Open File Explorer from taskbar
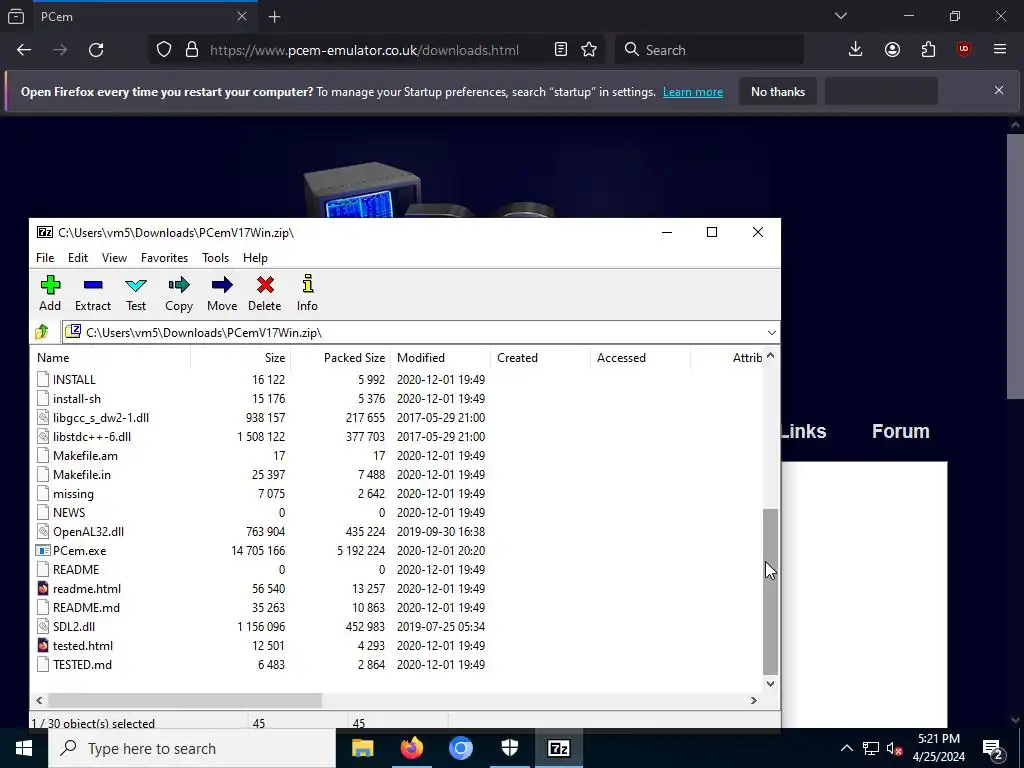 tap(362, 748)
